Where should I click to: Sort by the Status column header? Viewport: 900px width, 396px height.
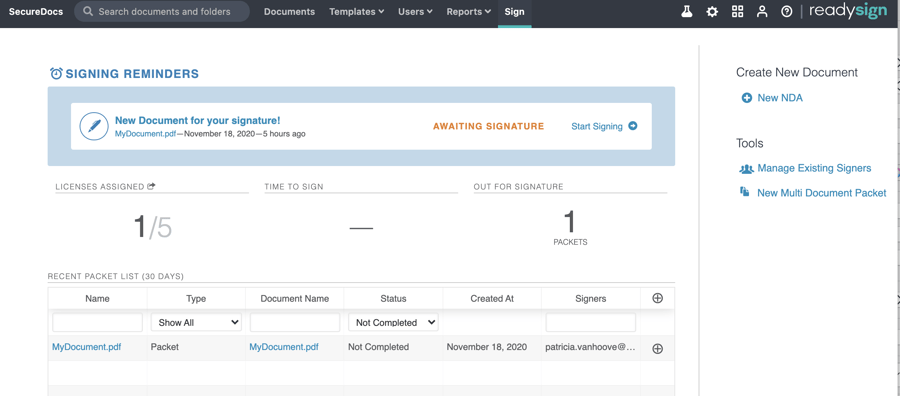(x=393, y=298)
